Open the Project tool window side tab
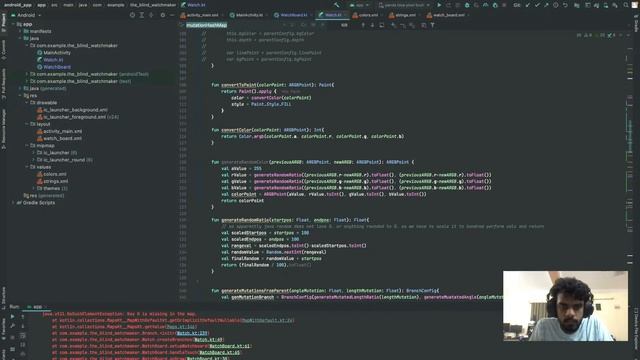Screen dimensions: 640x360 coord(3,23)
